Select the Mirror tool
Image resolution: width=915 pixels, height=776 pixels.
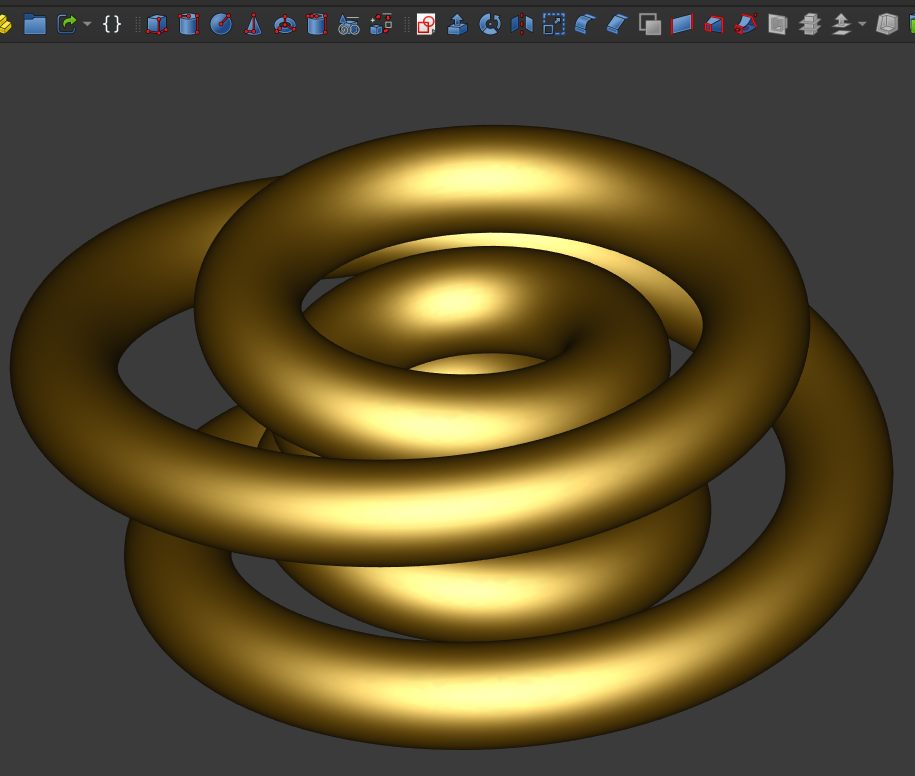click(x=522, y=25)
